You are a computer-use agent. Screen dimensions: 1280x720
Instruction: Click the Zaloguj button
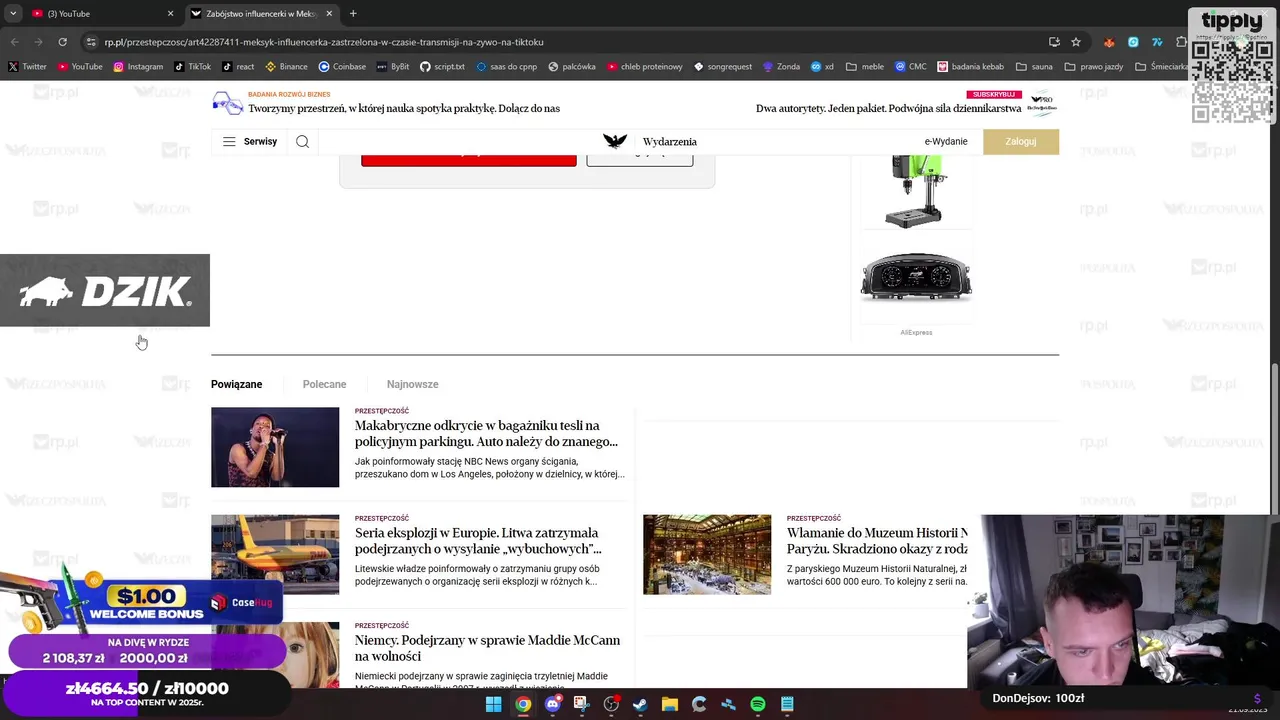coord(1021,141)
